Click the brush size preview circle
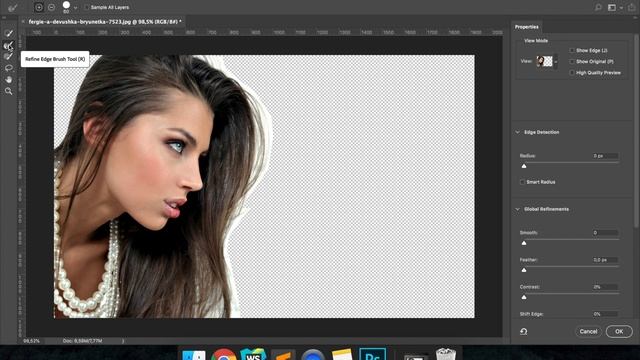 coord(66,5)
